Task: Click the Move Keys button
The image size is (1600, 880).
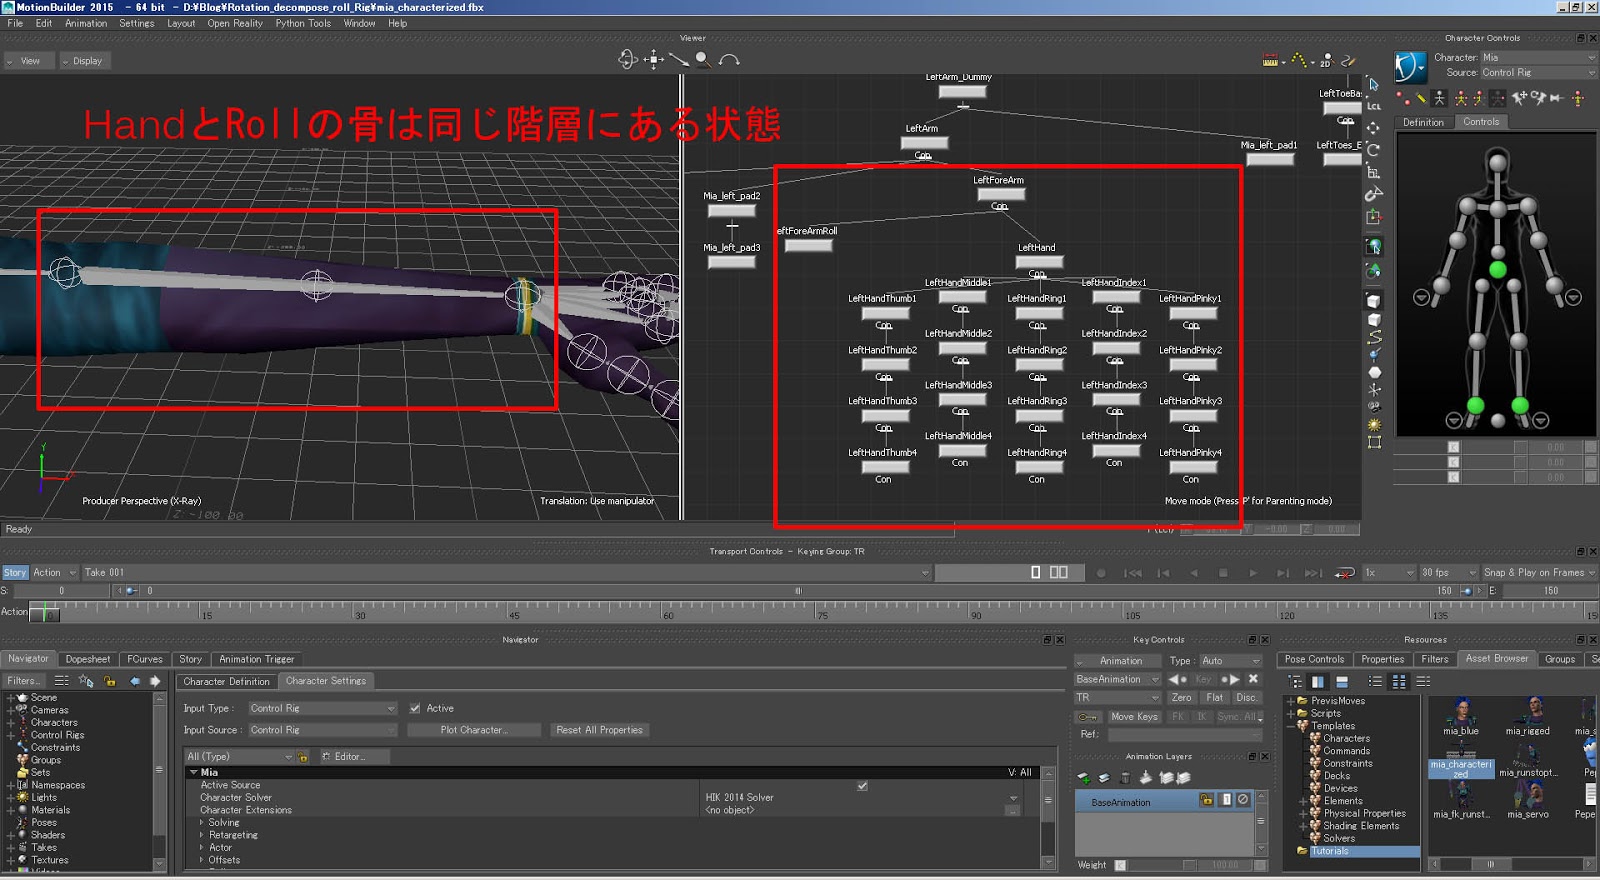Action: pyautogui.click(x=1134, y=717)
